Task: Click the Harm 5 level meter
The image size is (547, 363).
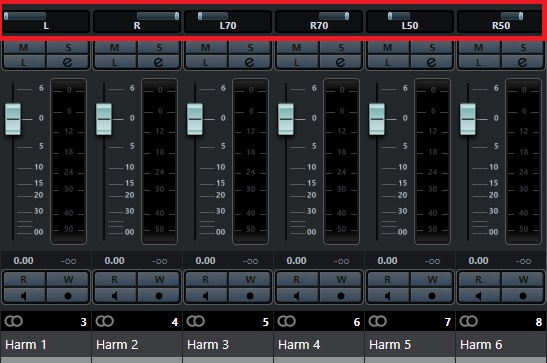Action: (x=433, y=161)
